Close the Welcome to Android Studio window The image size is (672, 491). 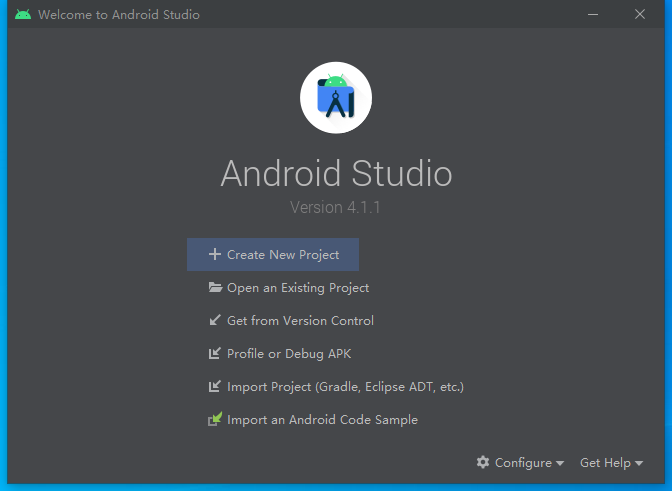[x=640, y=15]
